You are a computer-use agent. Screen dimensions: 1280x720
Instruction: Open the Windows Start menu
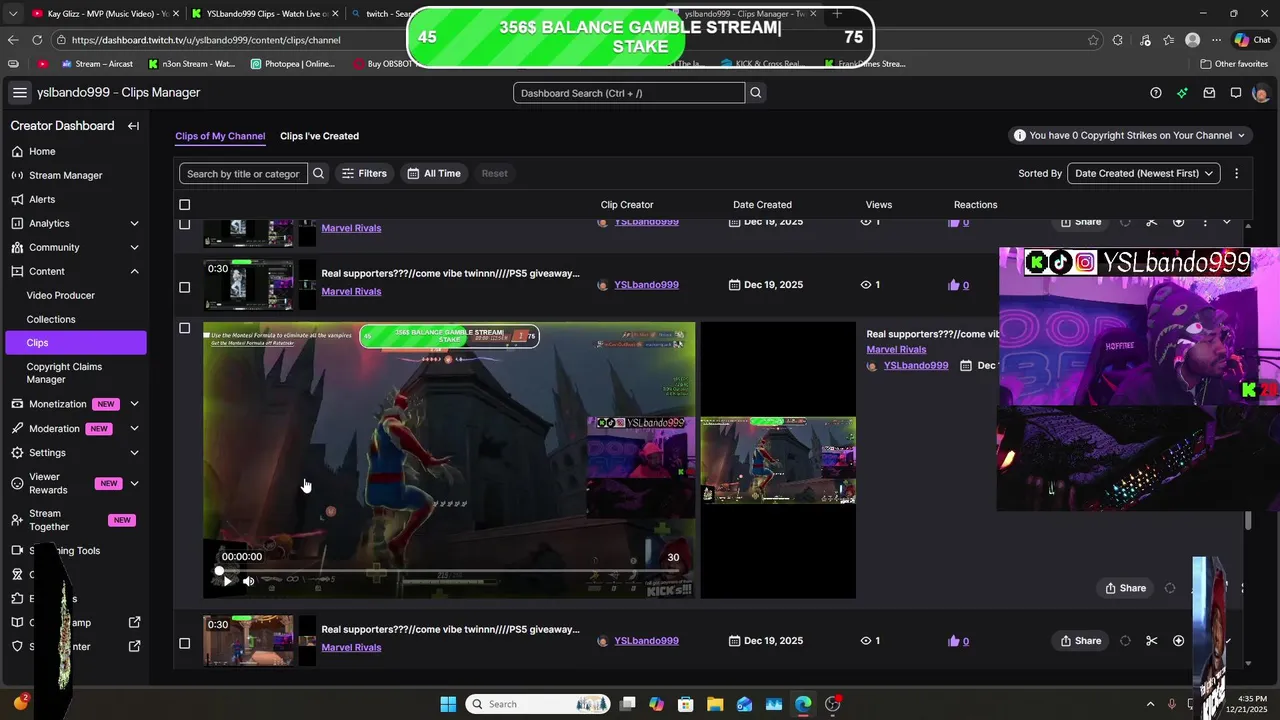(x=448, y=704)
